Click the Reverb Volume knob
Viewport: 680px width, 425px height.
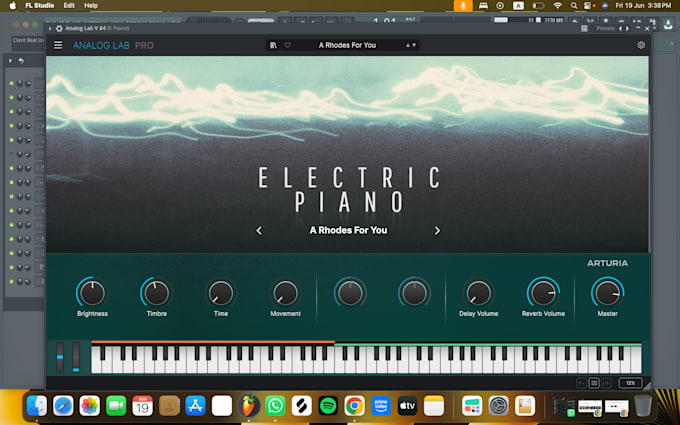pos(543,293)
